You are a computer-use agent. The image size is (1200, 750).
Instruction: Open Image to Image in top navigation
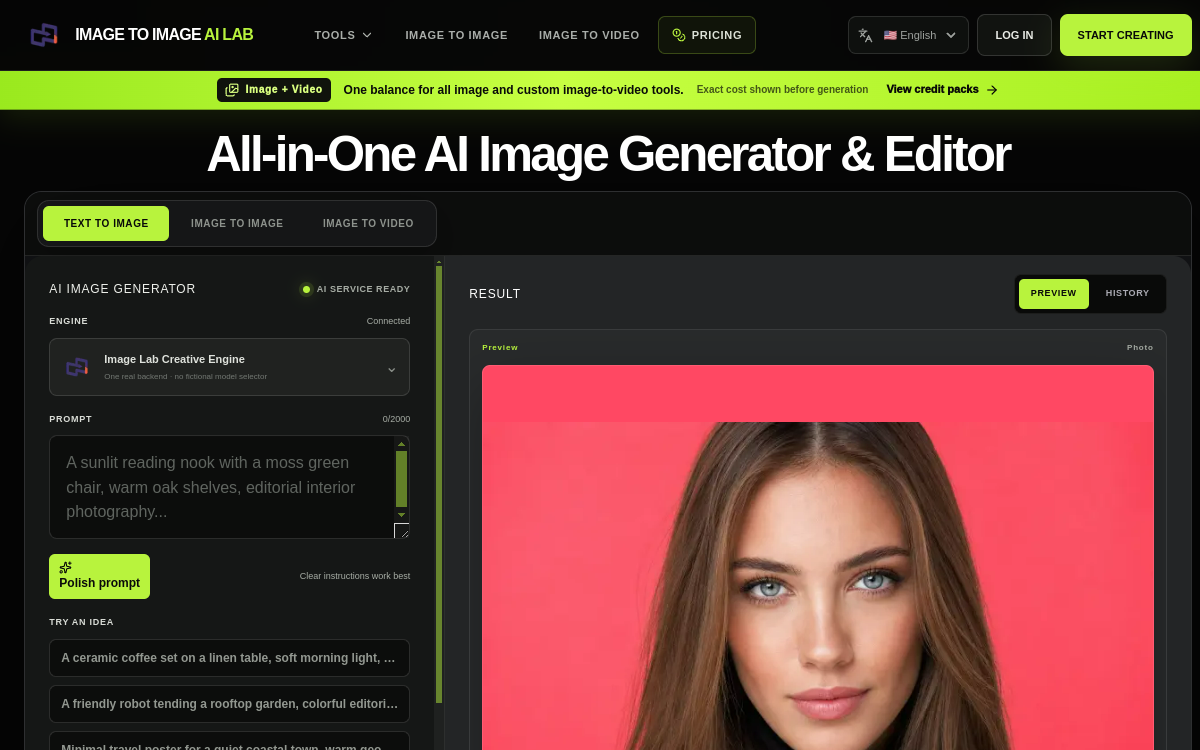[x=456, y=35]
